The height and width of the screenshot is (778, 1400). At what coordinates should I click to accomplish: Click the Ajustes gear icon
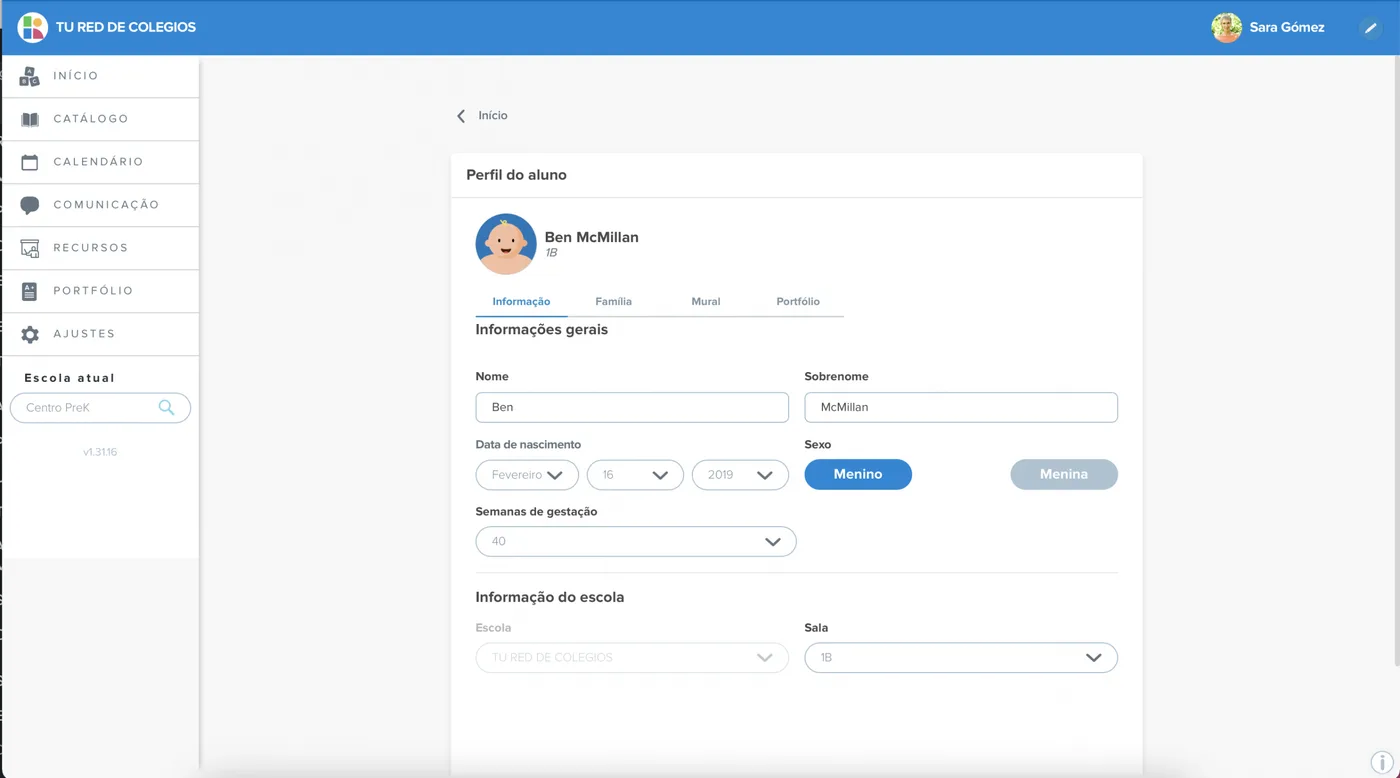pyautogui.click(x=30, y=334)
